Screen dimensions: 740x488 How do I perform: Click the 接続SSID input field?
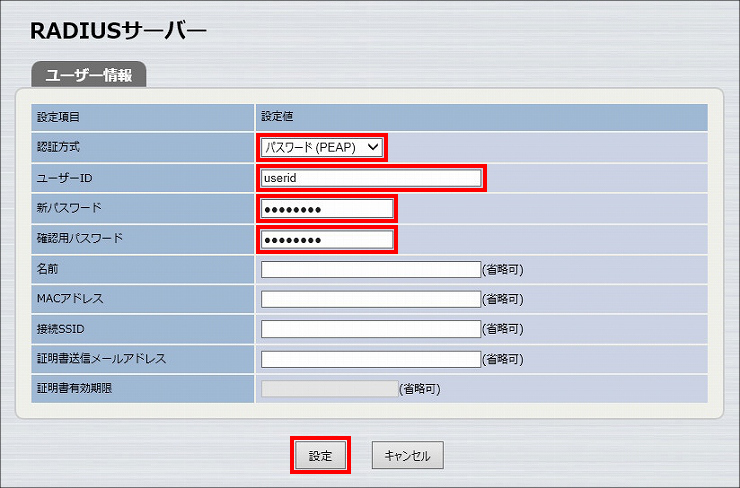tap(371, 329)
